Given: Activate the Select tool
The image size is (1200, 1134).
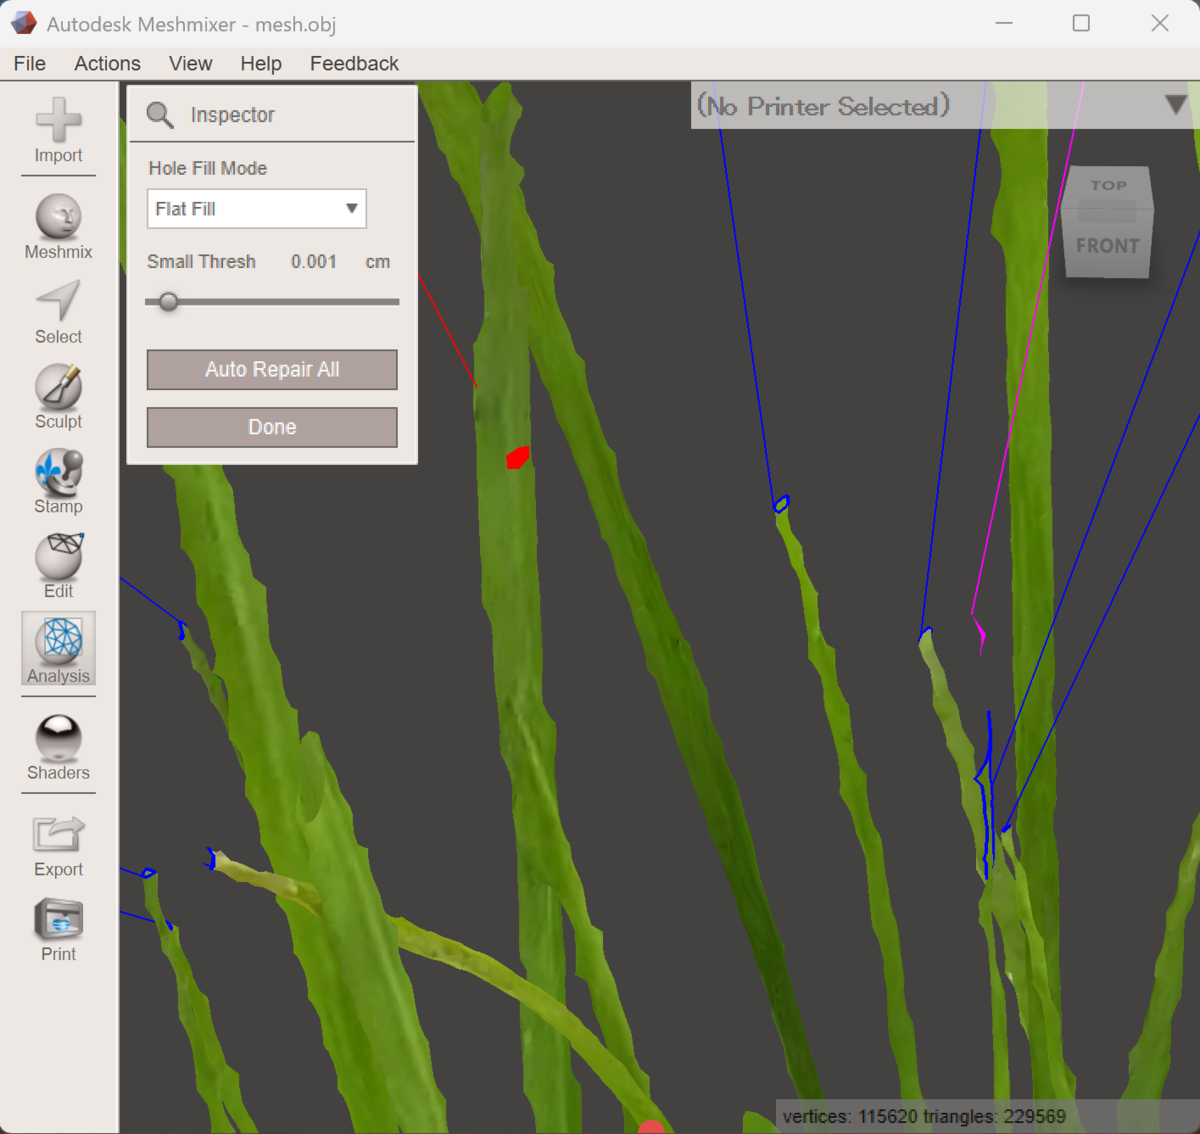Looking at the screenshot, I should 58,312.
